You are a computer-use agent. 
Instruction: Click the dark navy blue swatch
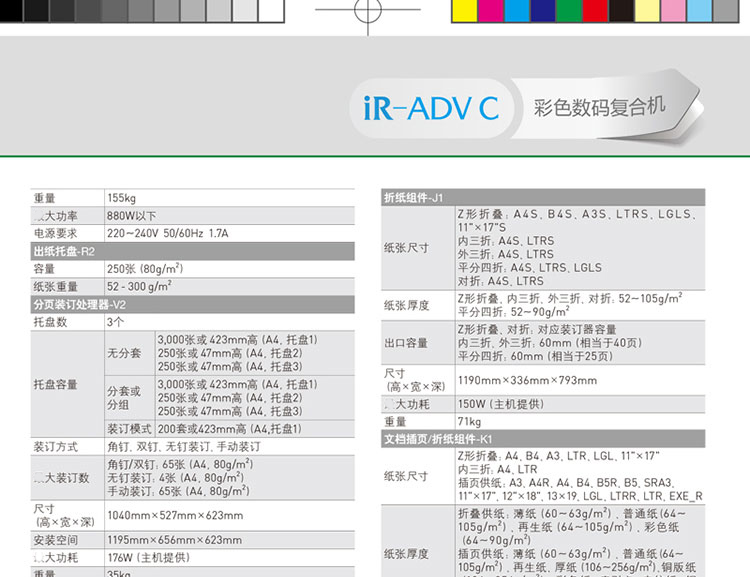(x=543, y=11)
